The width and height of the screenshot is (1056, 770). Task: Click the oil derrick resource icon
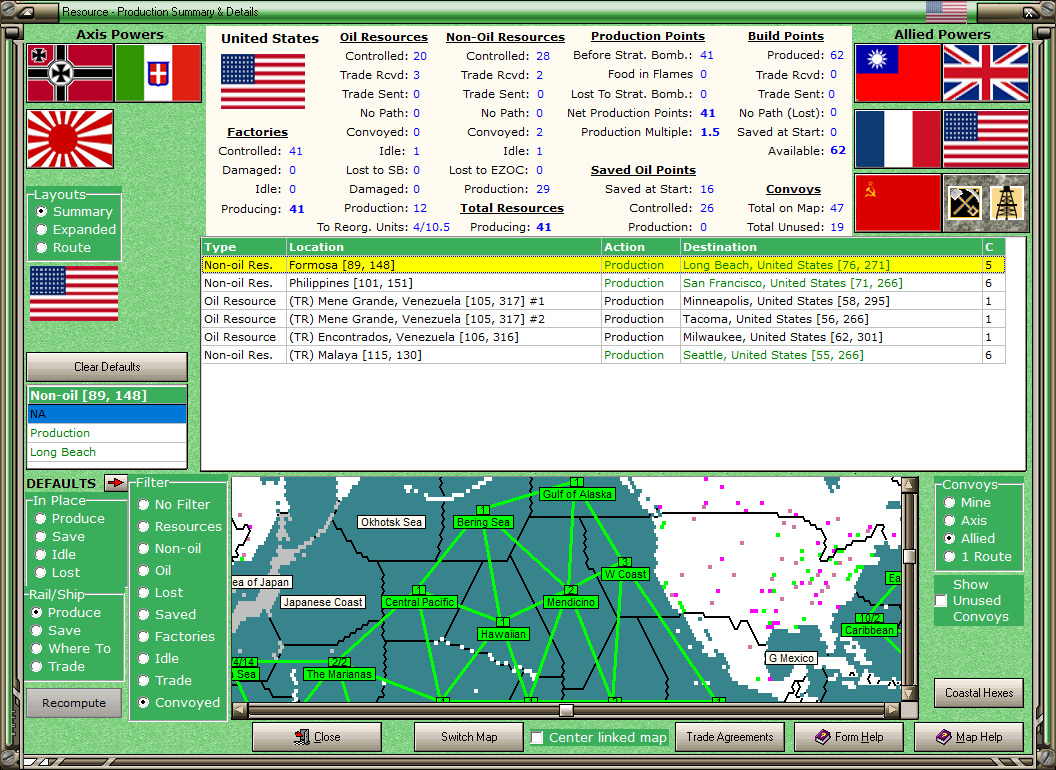coord(1007,203)
